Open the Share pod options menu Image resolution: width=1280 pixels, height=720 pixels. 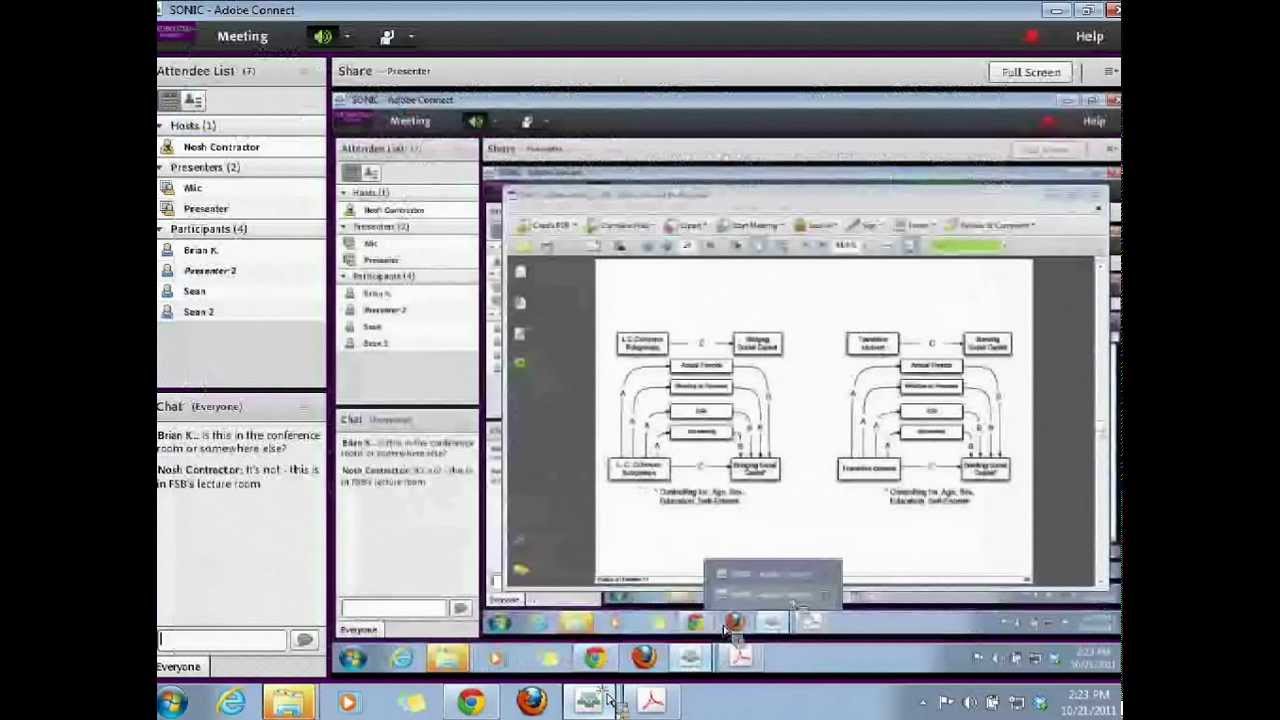[x=1109, y=72]
